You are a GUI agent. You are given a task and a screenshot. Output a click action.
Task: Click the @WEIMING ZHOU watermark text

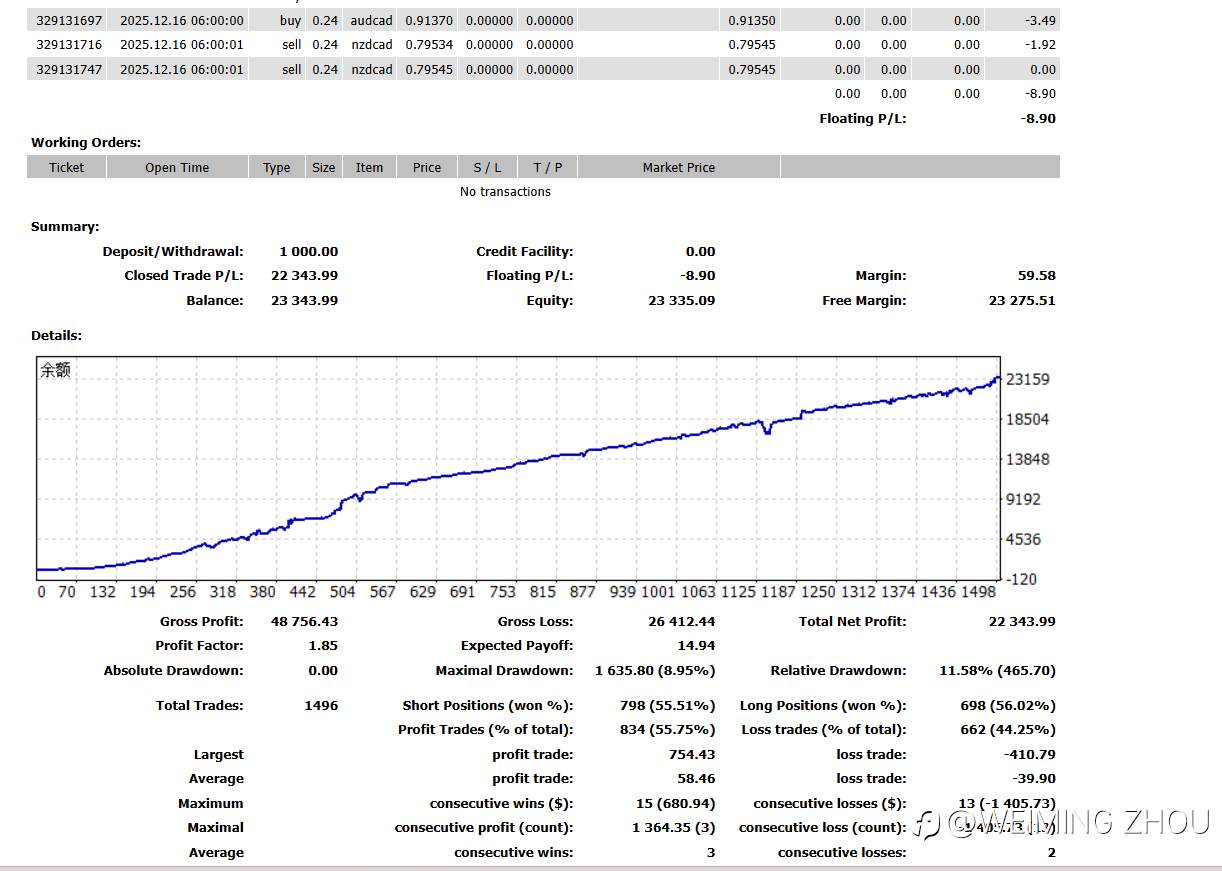pos(1078,823)
